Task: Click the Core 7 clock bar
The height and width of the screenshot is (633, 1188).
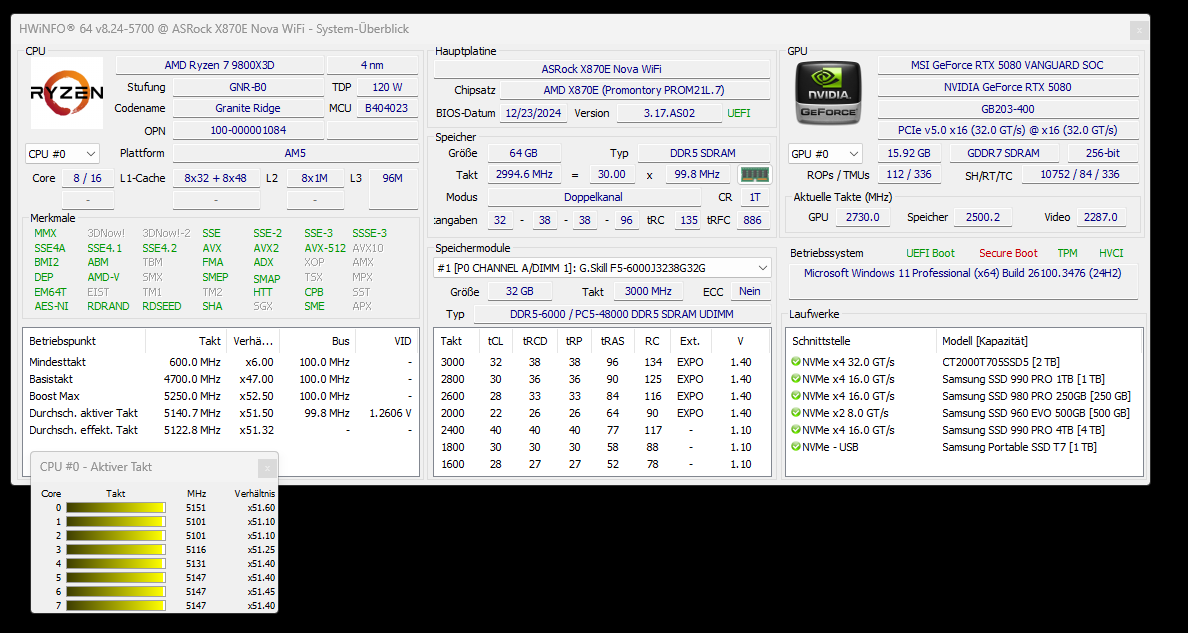Action: 115,606
